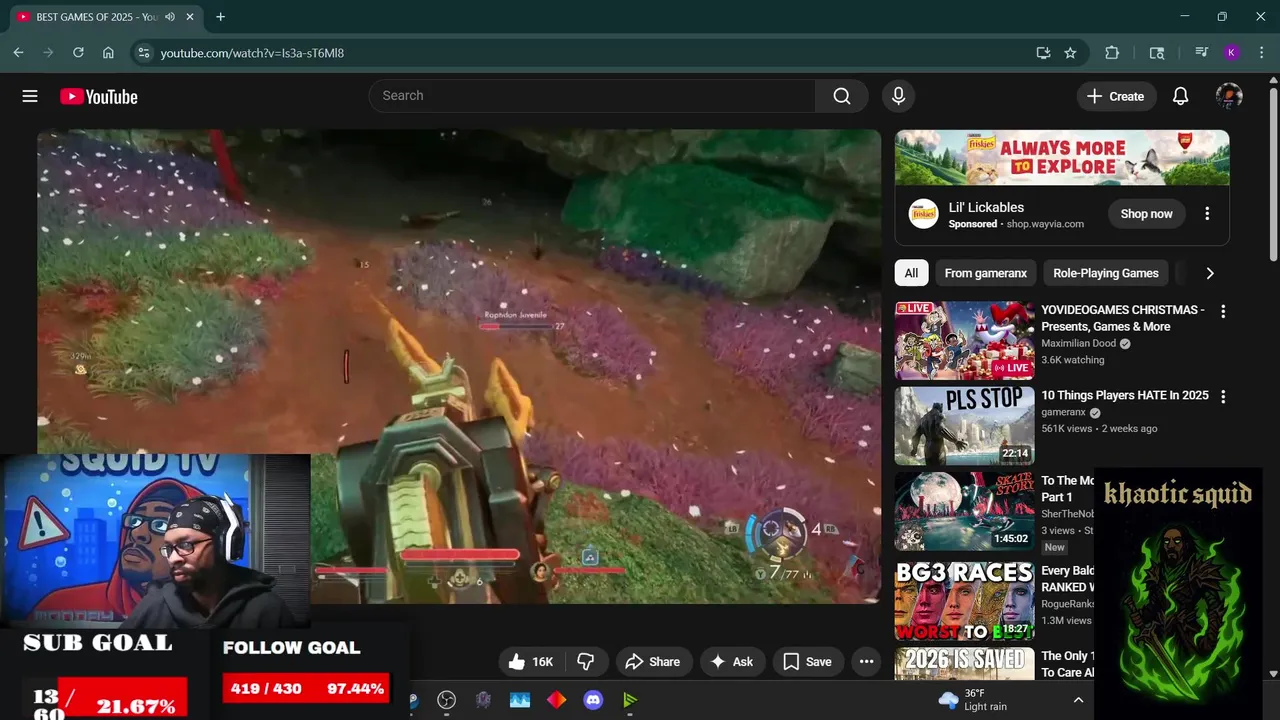Image resolution: width=1280 pixels, height=720 pixels.
Task: Click the Ask button
Action: pos(731,662)
